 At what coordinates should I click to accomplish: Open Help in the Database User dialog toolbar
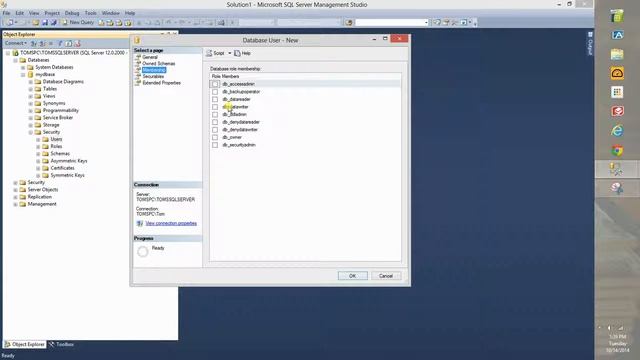click(x=242, y=53)
